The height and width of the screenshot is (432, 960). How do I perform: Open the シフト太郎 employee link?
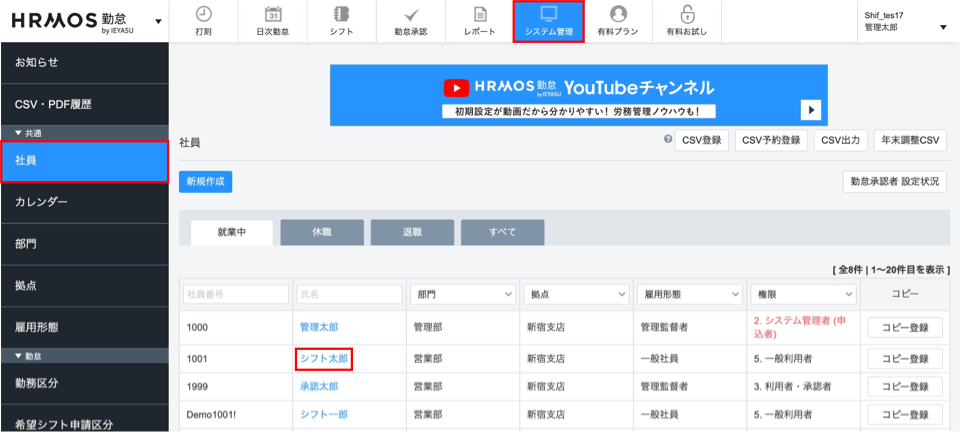coord(324,357)
